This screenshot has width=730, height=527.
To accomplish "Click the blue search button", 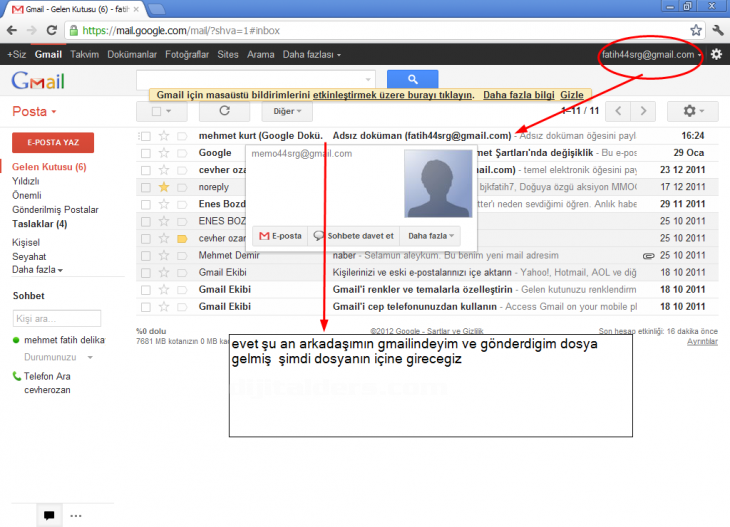I will coord(412,79).
